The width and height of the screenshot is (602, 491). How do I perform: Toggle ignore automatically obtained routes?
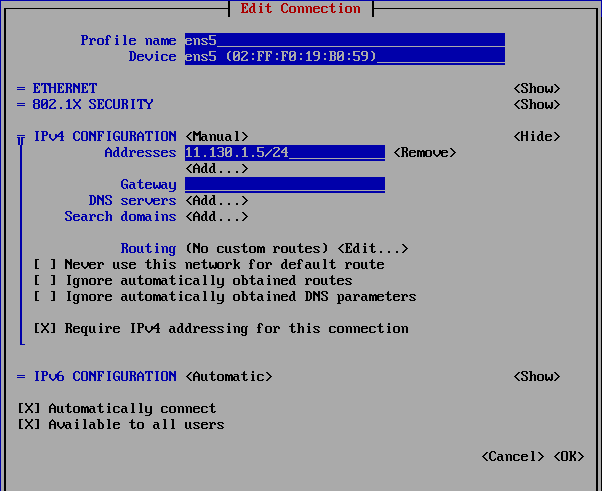pos(44,280)
